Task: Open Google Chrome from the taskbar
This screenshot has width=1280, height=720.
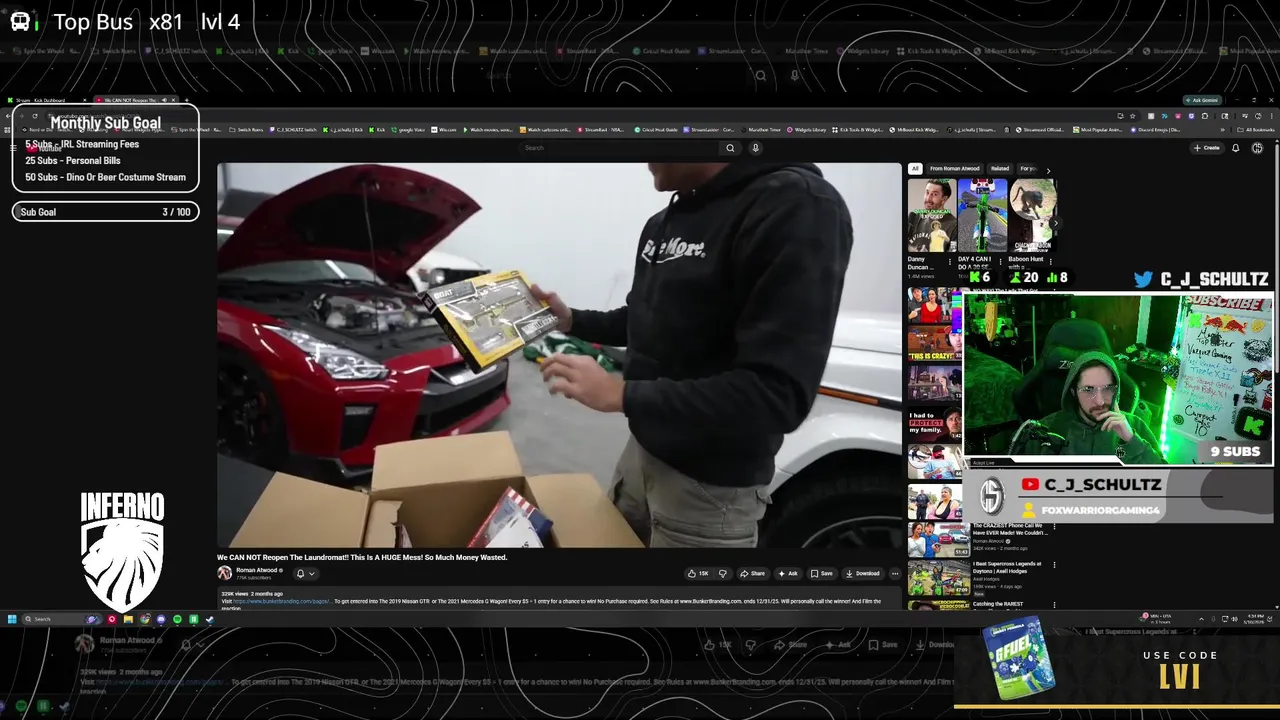Action: point(145,619)
